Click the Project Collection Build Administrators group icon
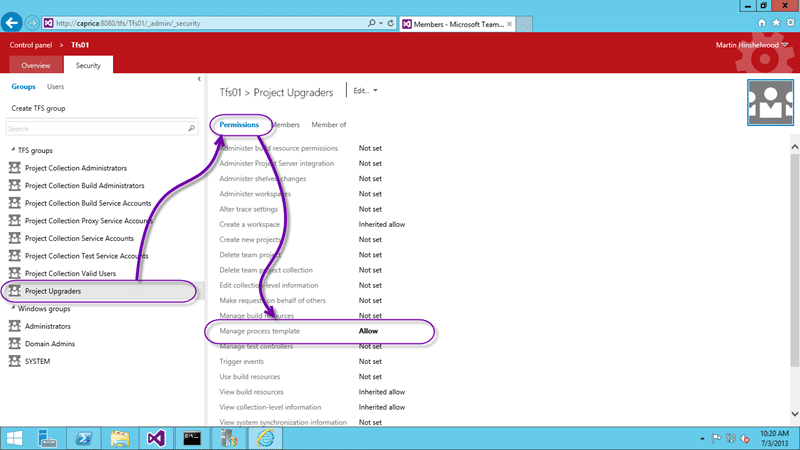Screen dimensions: 800x450 pyautogui.click(x=14, y=185)
